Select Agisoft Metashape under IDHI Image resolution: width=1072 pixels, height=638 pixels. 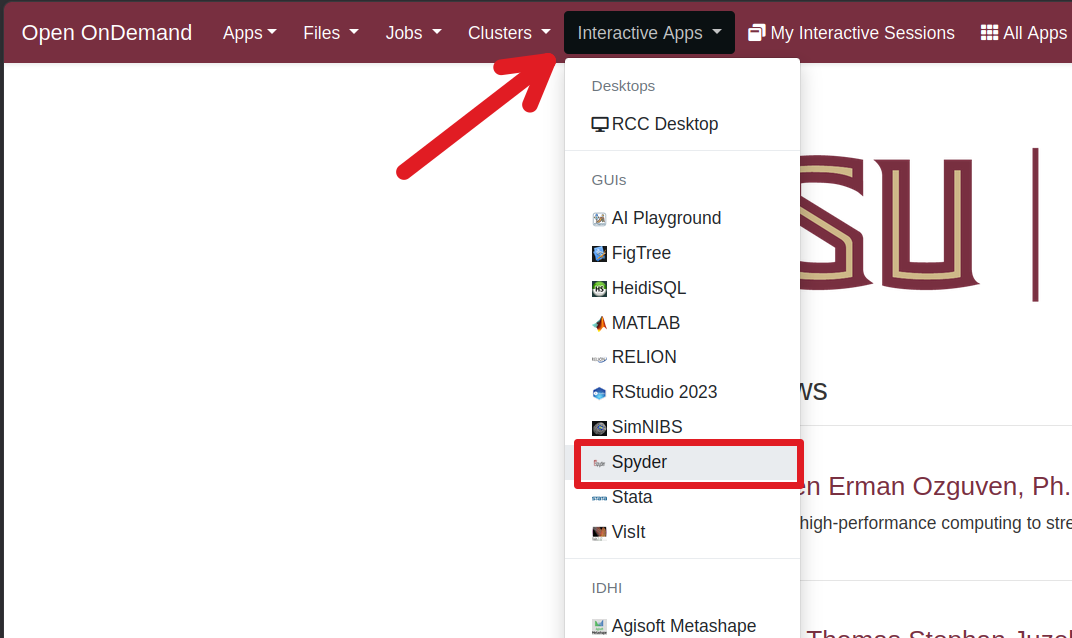[x=682, y=626]
